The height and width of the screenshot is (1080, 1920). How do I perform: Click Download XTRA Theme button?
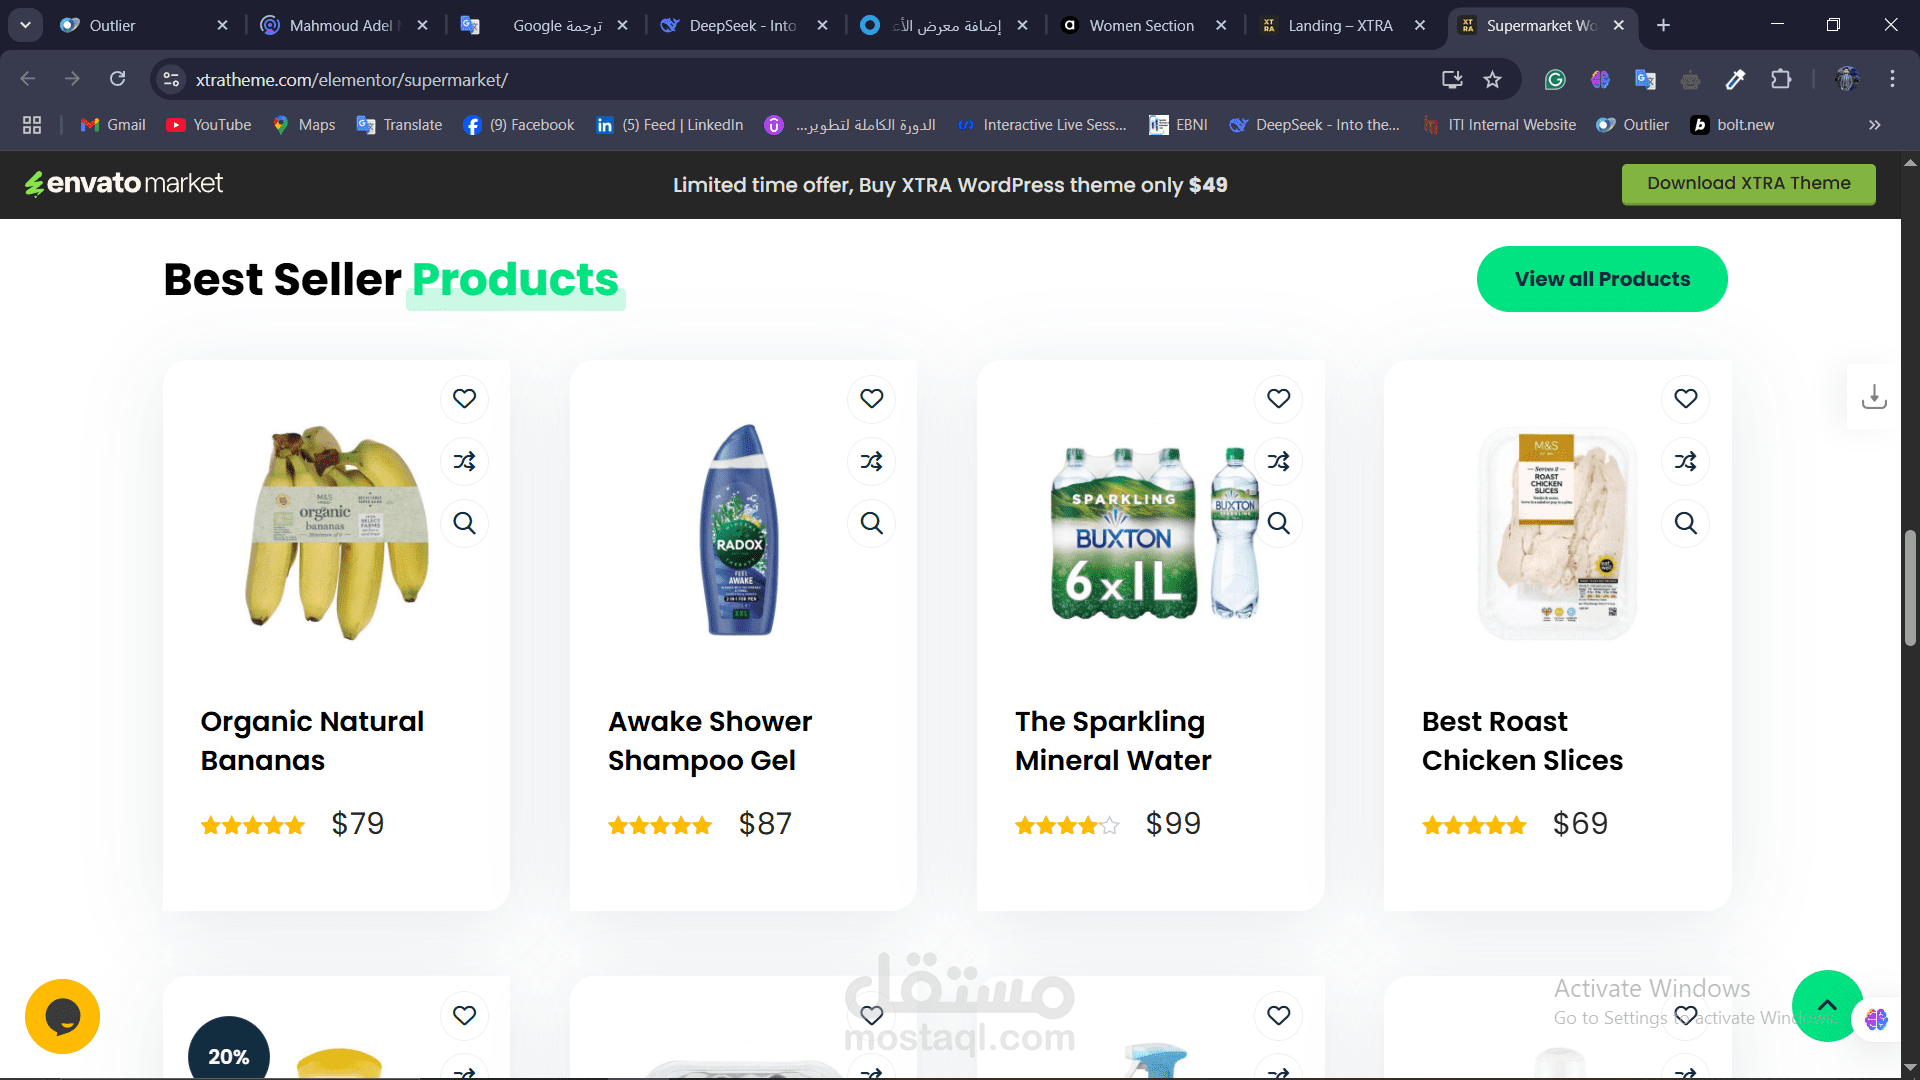coord(1748,184)
